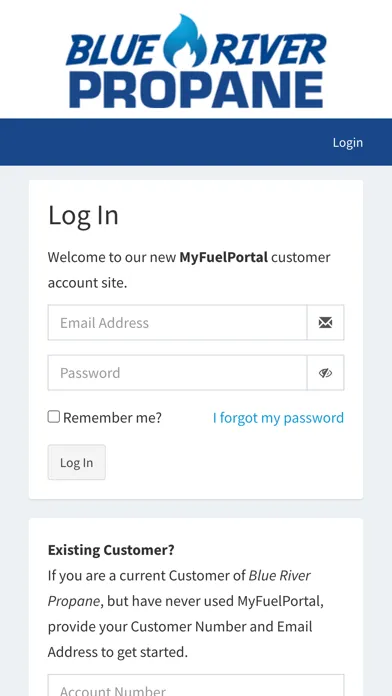Toggle password visibility with the crossed-eye icon

click(325, 373)
